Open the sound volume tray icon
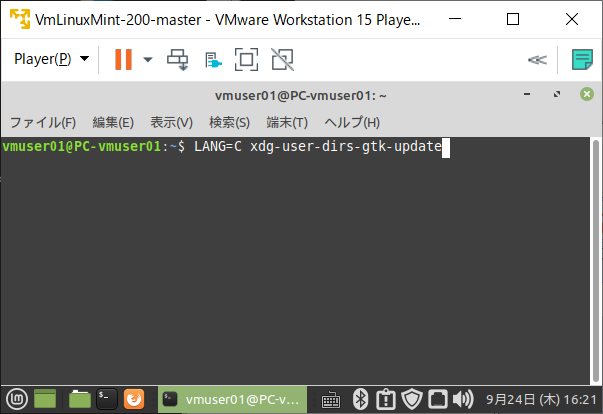Image resolution: width=603 pixels, height=414 pixels. (463, 399)
